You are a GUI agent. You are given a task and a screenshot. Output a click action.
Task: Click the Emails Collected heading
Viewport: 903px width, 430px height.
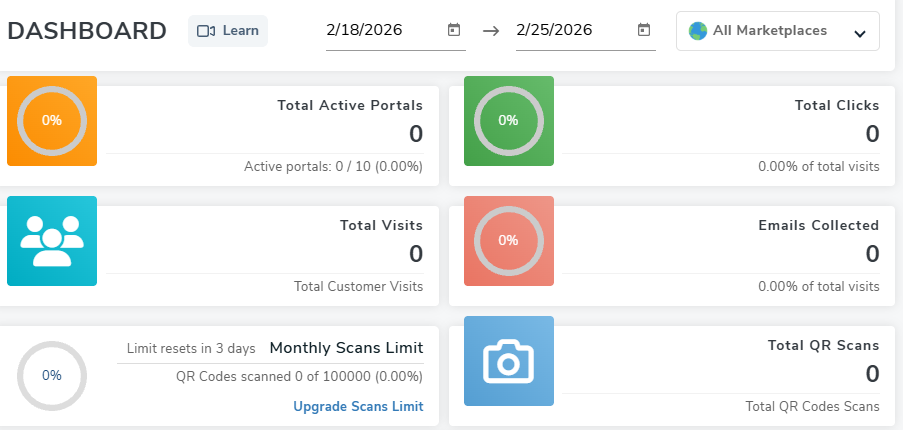point(819,225)
